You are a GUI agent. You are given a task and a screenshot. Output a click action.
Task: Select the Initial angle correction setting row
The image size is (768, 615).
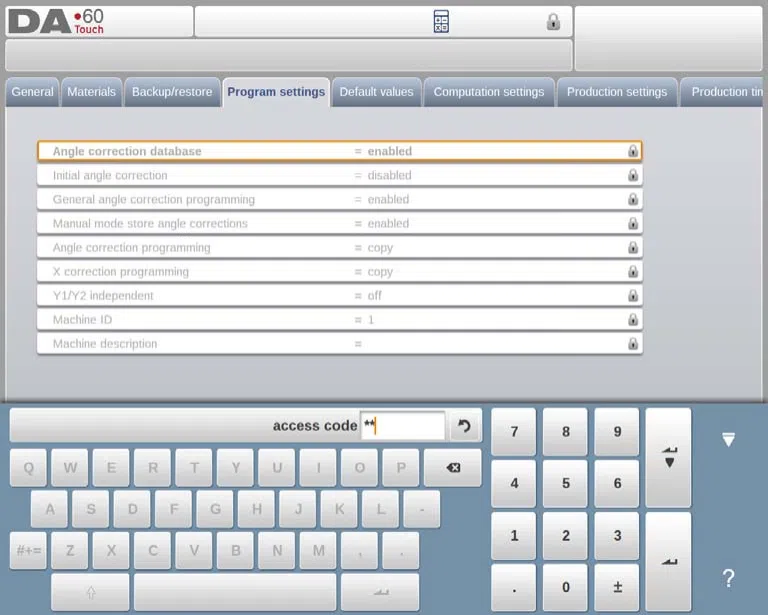point(340,175)
